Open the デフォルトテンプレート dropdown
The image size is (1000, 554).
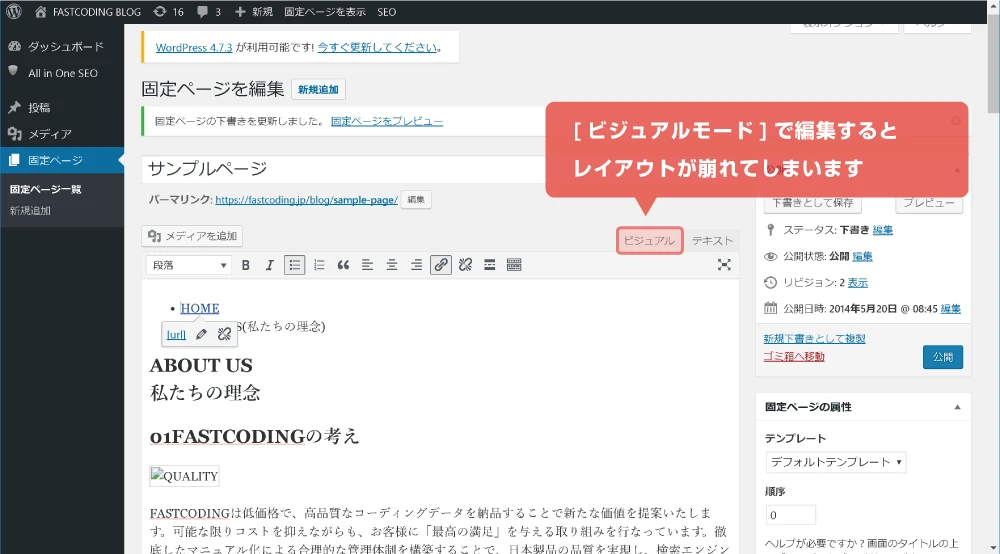835,462
